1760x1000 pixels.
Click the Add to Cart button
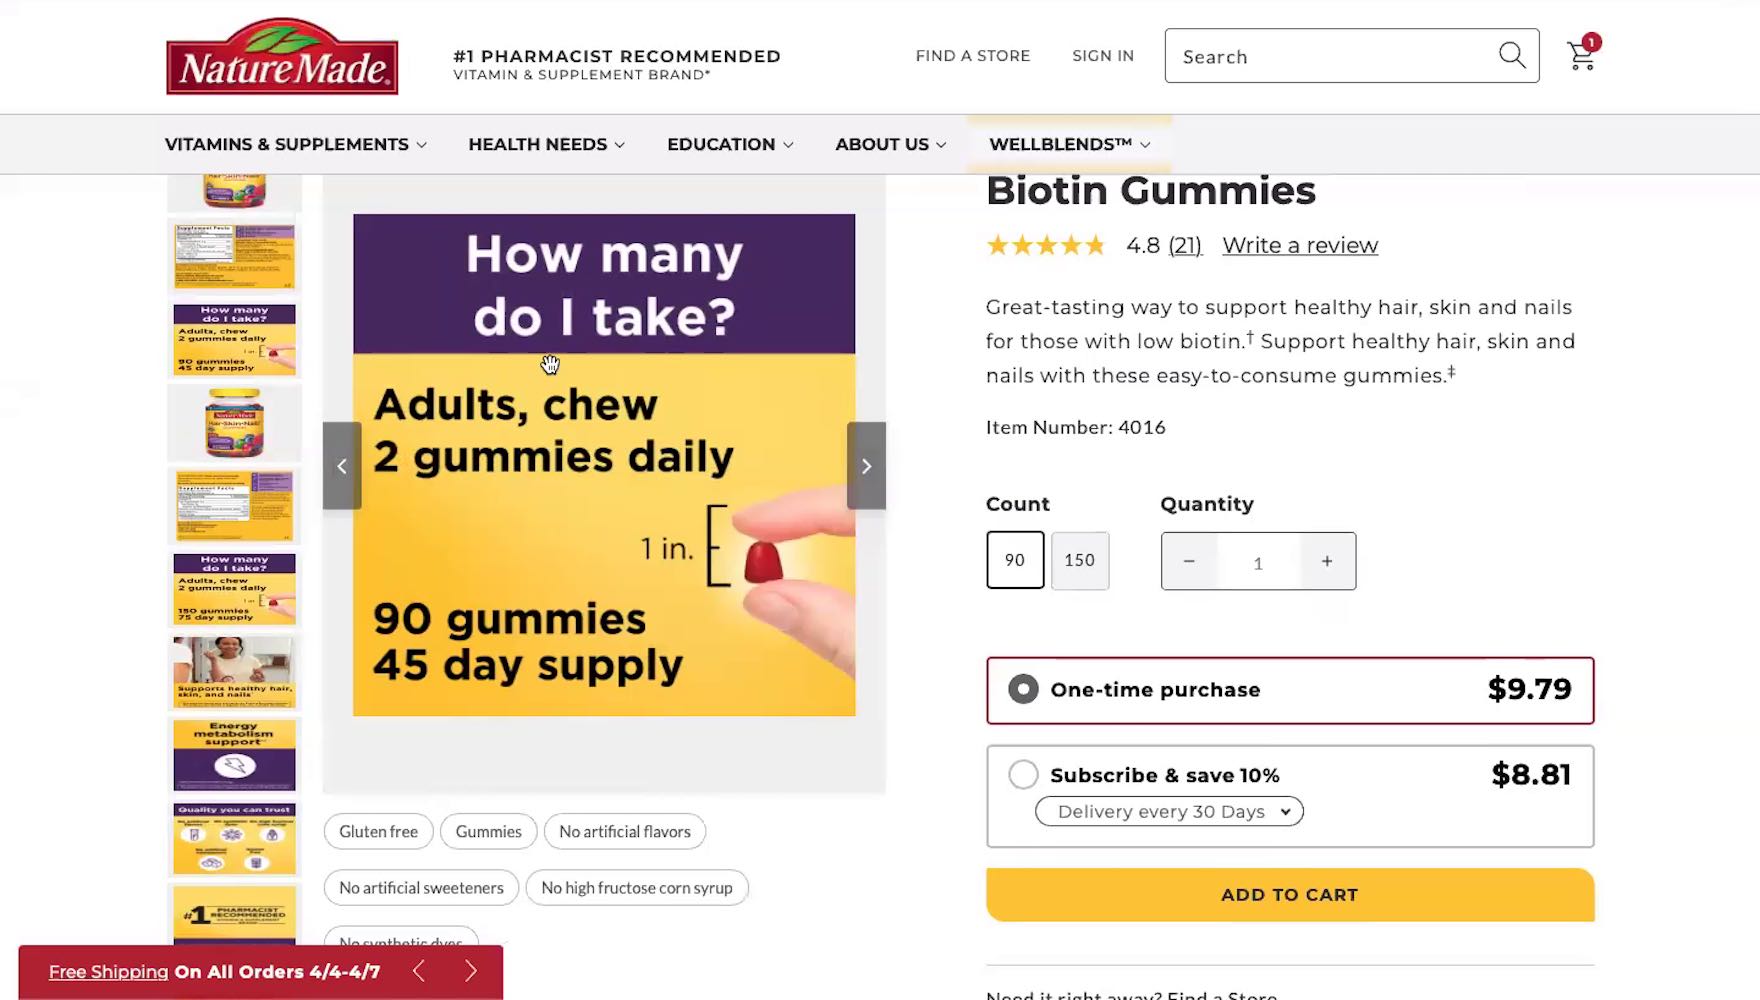[1289, 894]
